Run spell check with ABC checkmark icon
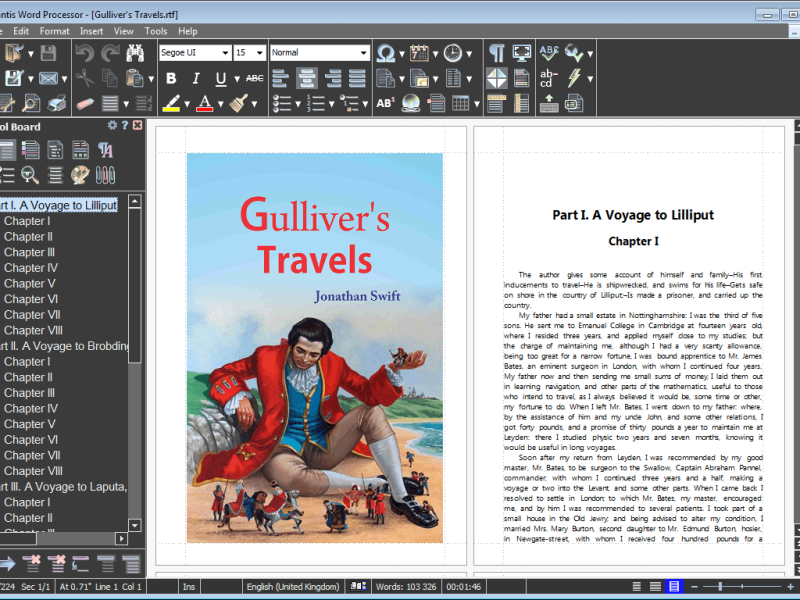The image size is (800, 600). (549, 53)
